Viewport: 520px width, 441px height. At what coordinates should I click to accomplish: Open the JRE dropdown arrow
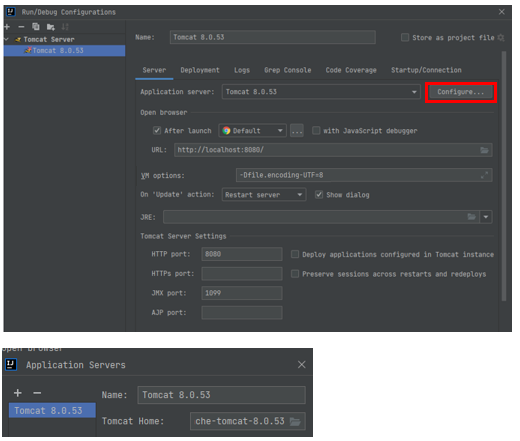[486, 217]
